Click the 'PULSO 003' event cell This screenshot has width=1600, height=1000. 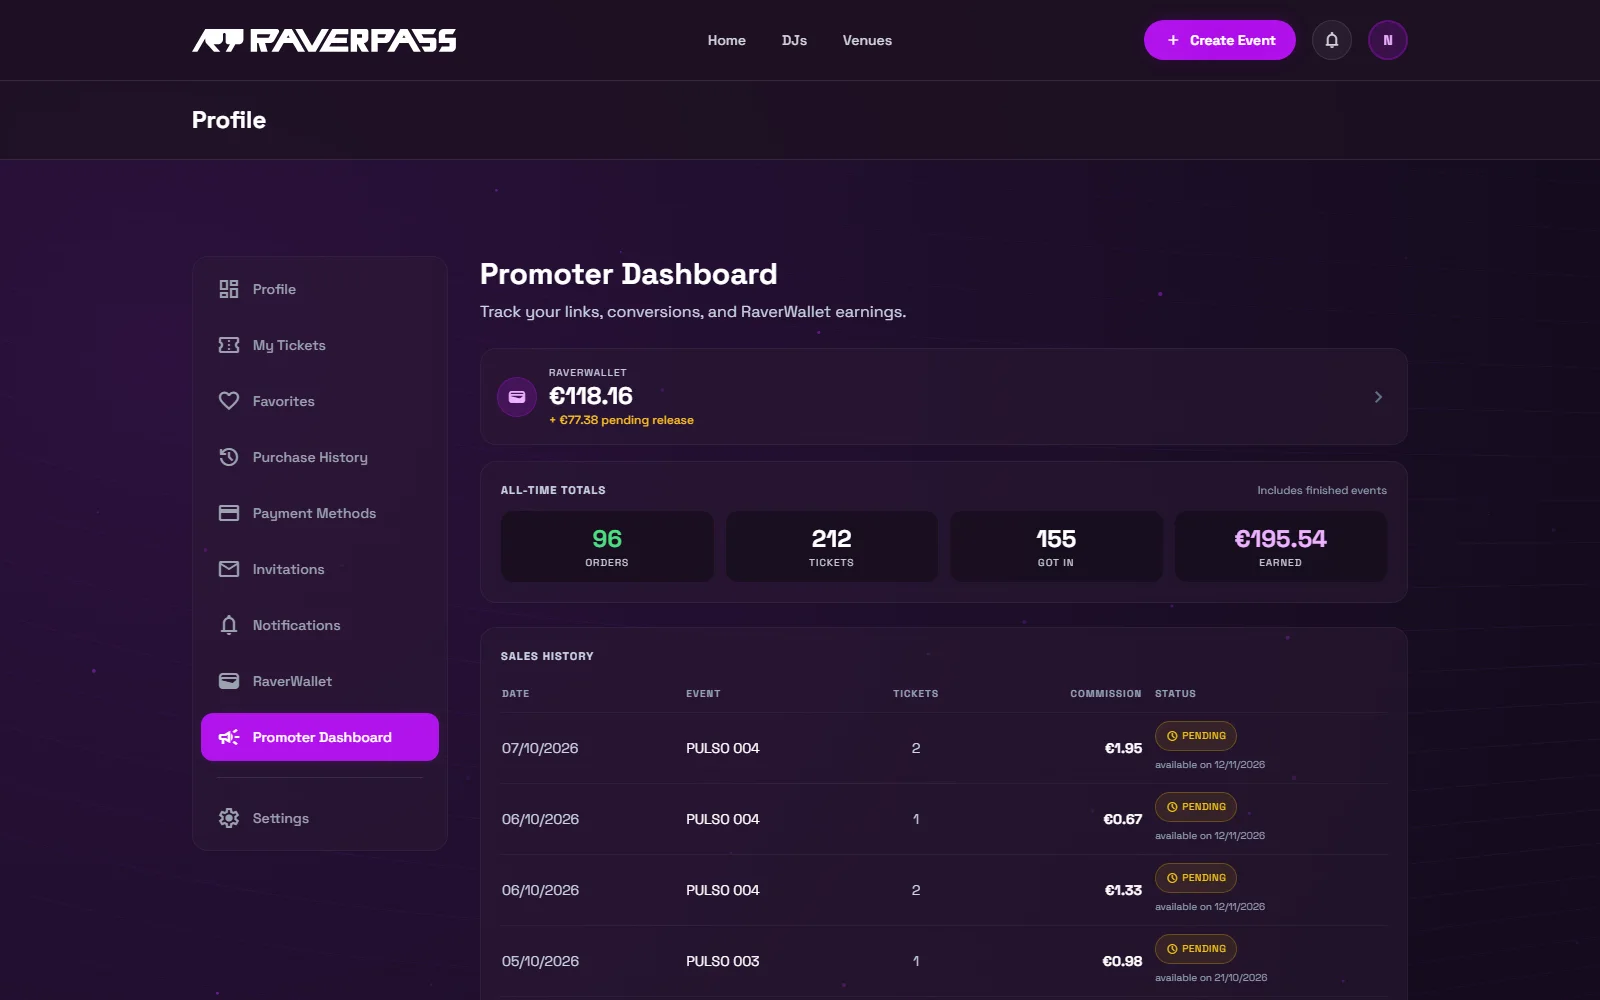(x=723, y=961)
